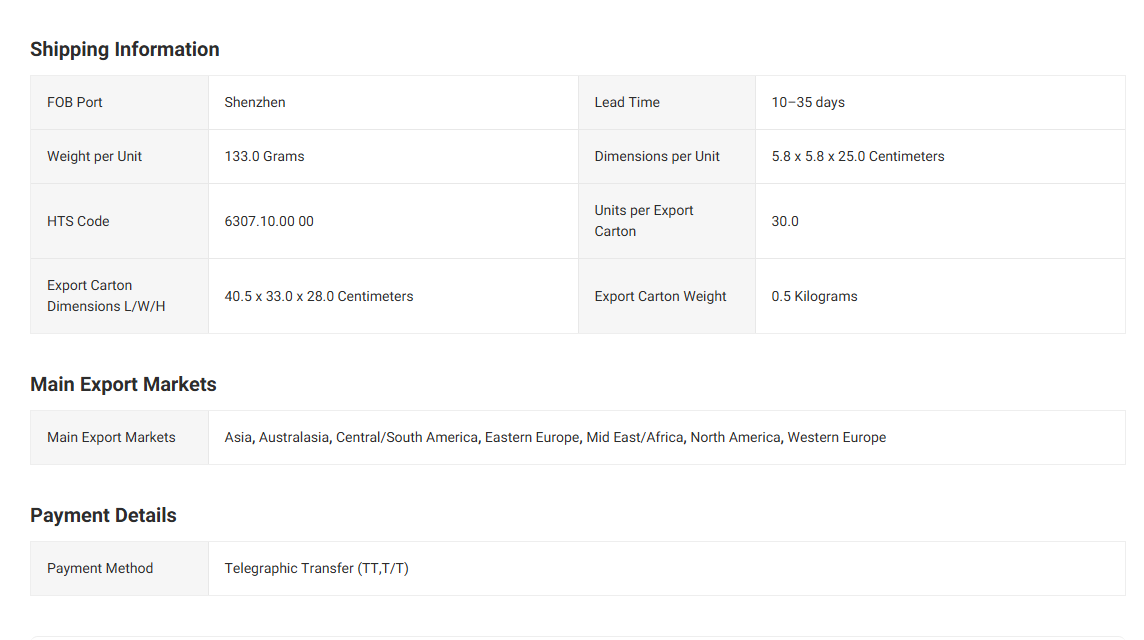The height and width of the screenshot is (640, 1144).
Task: Click the Export Carton Weight label
Action: point(660,296)
